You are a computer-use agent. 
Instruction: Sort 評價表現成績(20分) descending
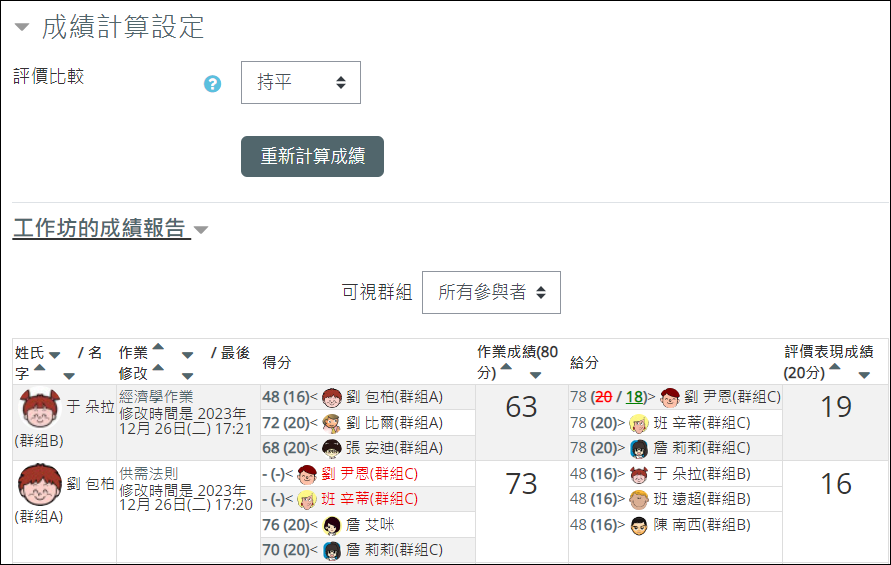click(x=864, y=375)
